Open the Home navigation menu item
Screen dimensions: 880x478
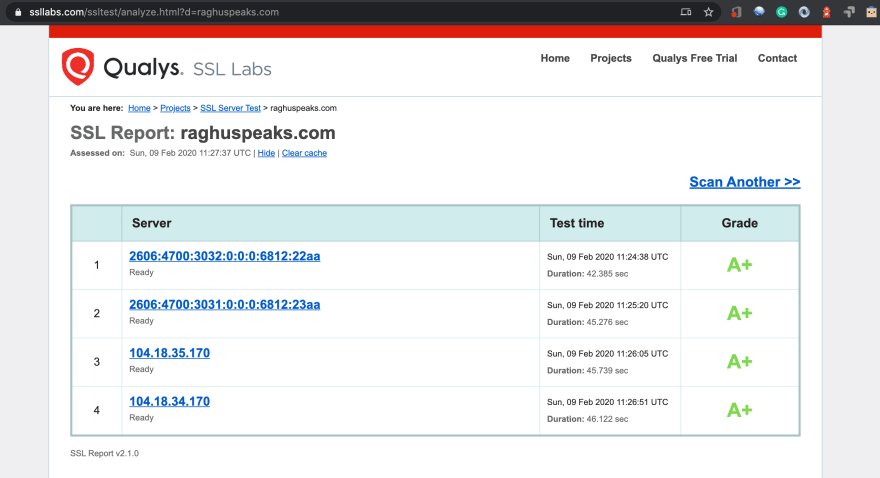(x=555, y=58)
